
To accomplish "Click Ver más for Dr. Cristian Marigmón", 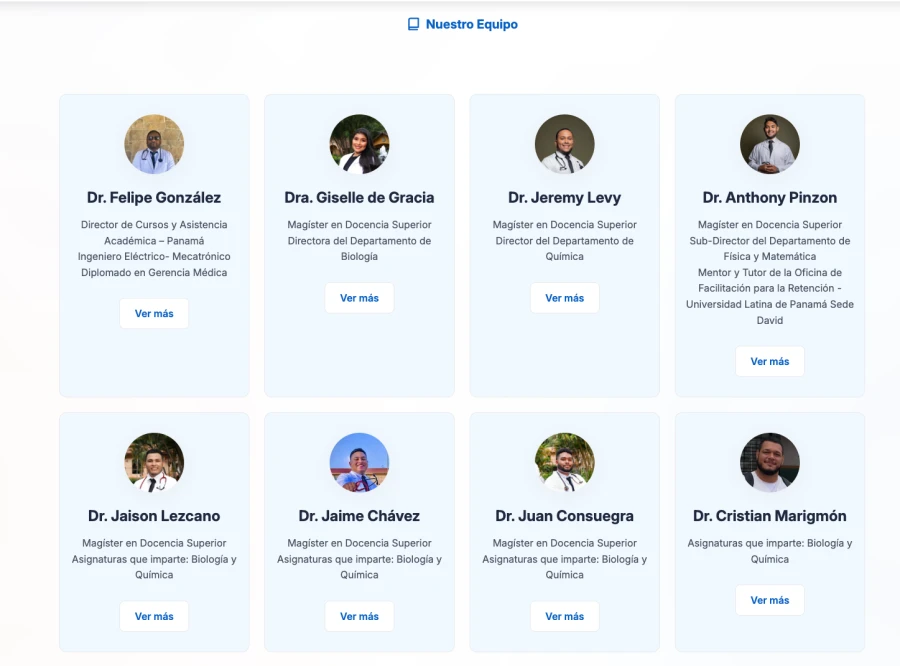I will click(x=769, y=600).
